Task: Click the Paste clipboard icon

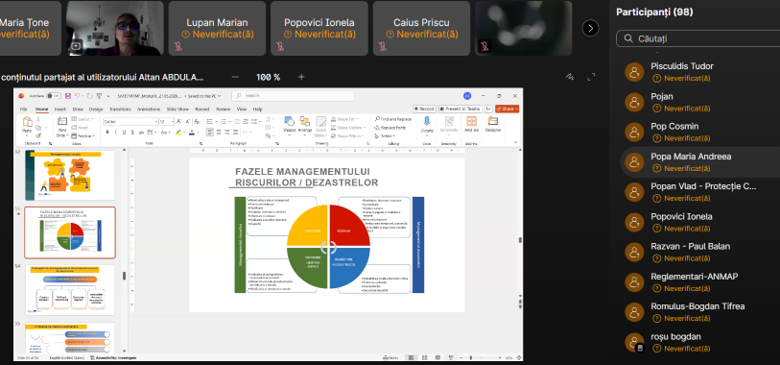Action: (27, 122)
